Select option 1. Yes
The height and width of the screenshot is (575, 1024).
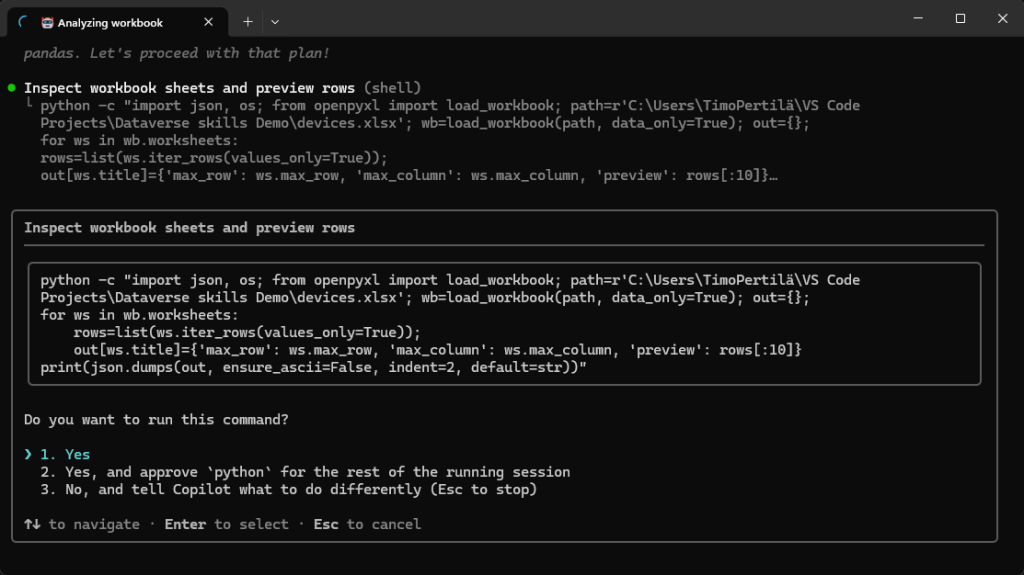[65, 454]
